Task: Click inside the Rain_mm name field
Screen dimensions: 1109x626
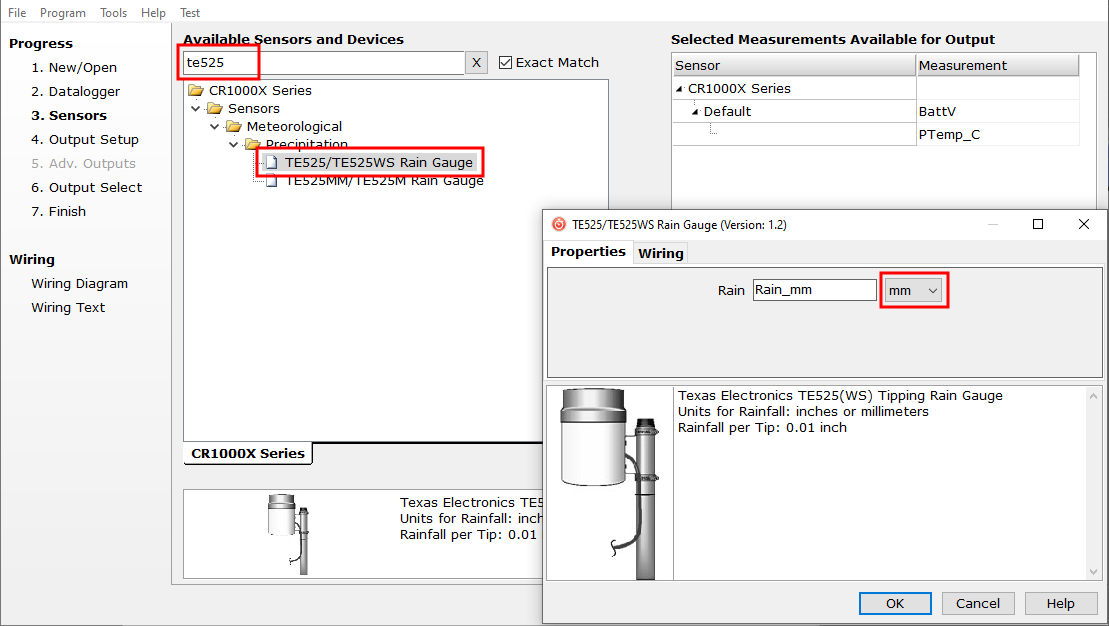Action: click(813, 289)
